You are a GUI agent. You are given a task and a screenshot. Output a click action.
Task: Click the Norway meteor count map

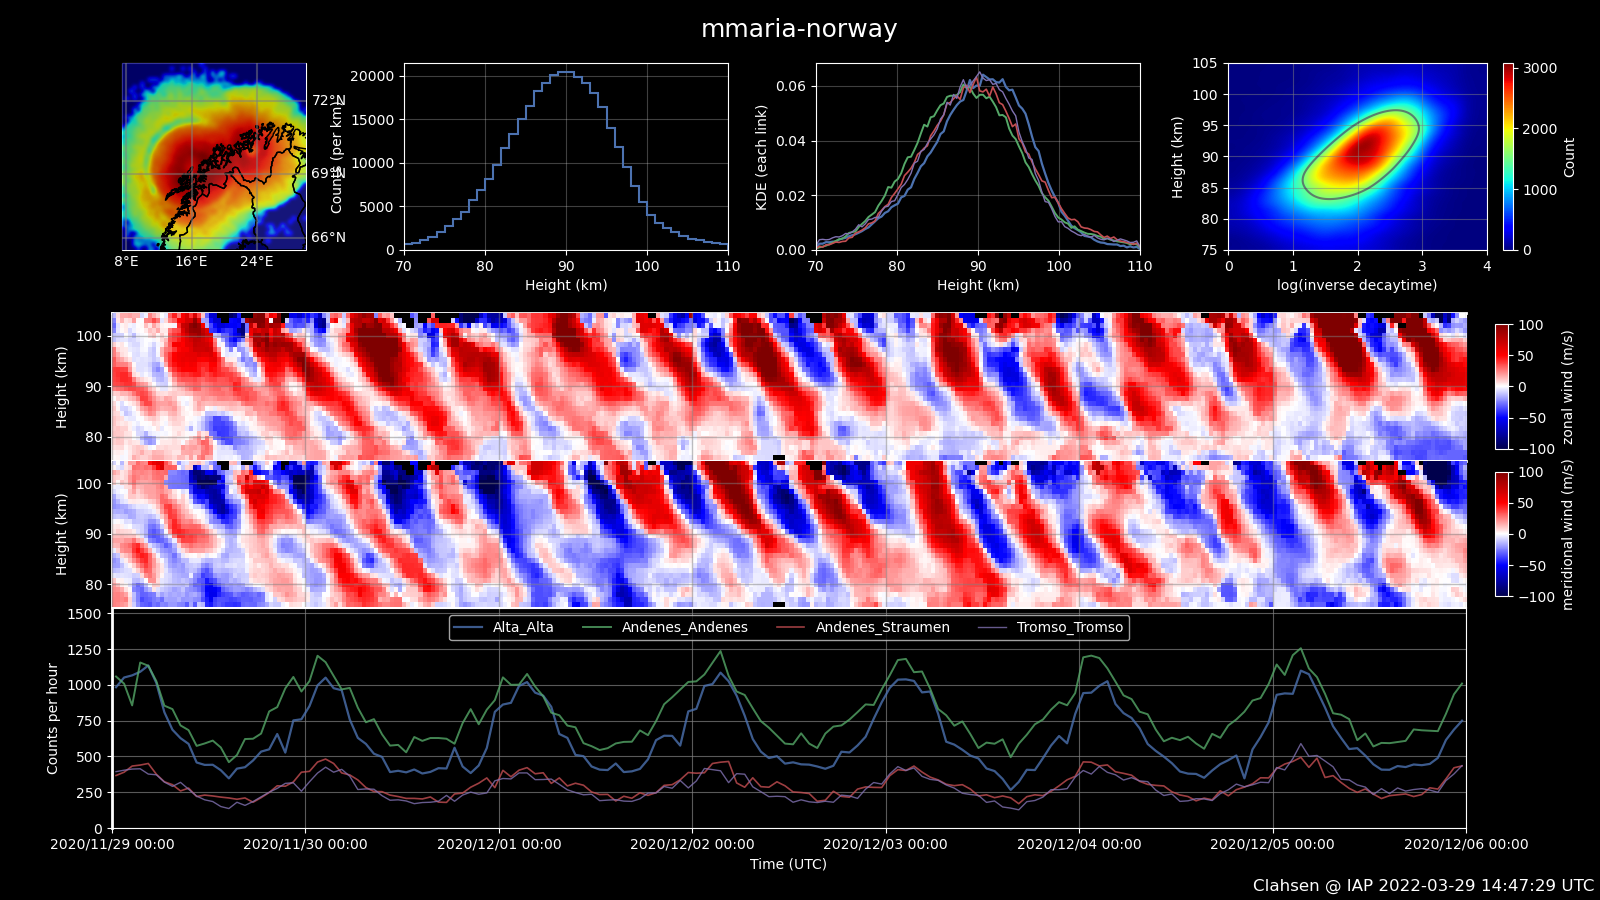[x=214, y=157]
